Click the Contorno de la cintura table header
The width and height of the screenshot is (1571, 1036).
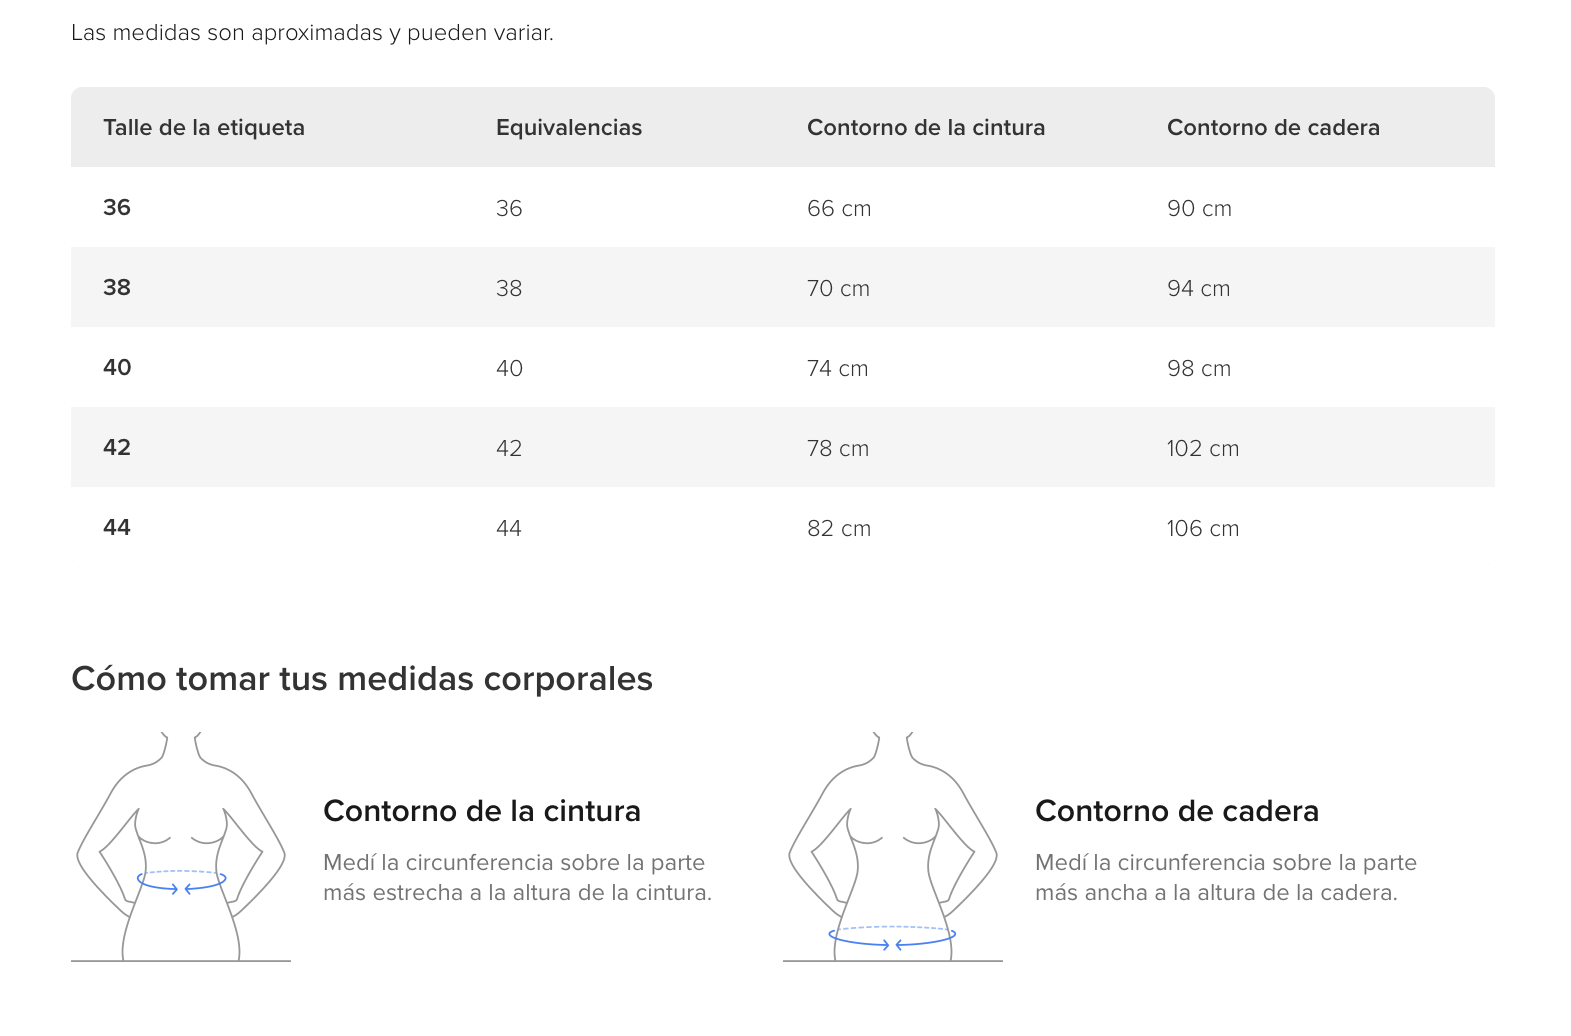(926, 127)
